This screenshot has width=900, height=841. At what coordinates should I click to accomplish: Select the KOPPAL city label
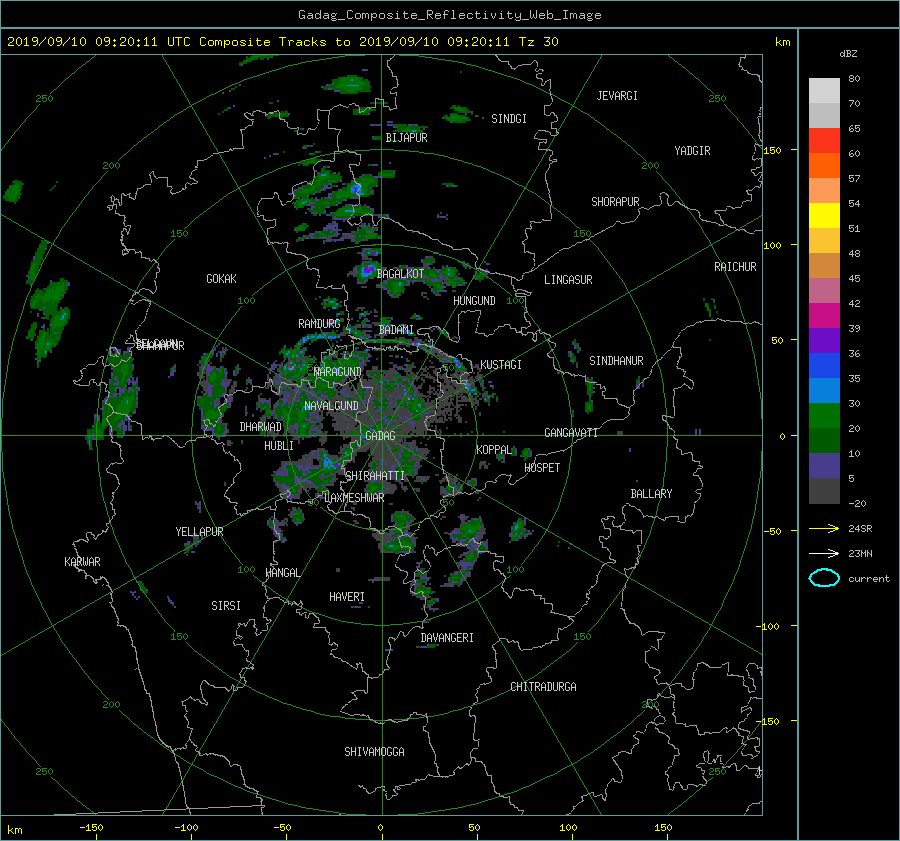coord(494,450)
